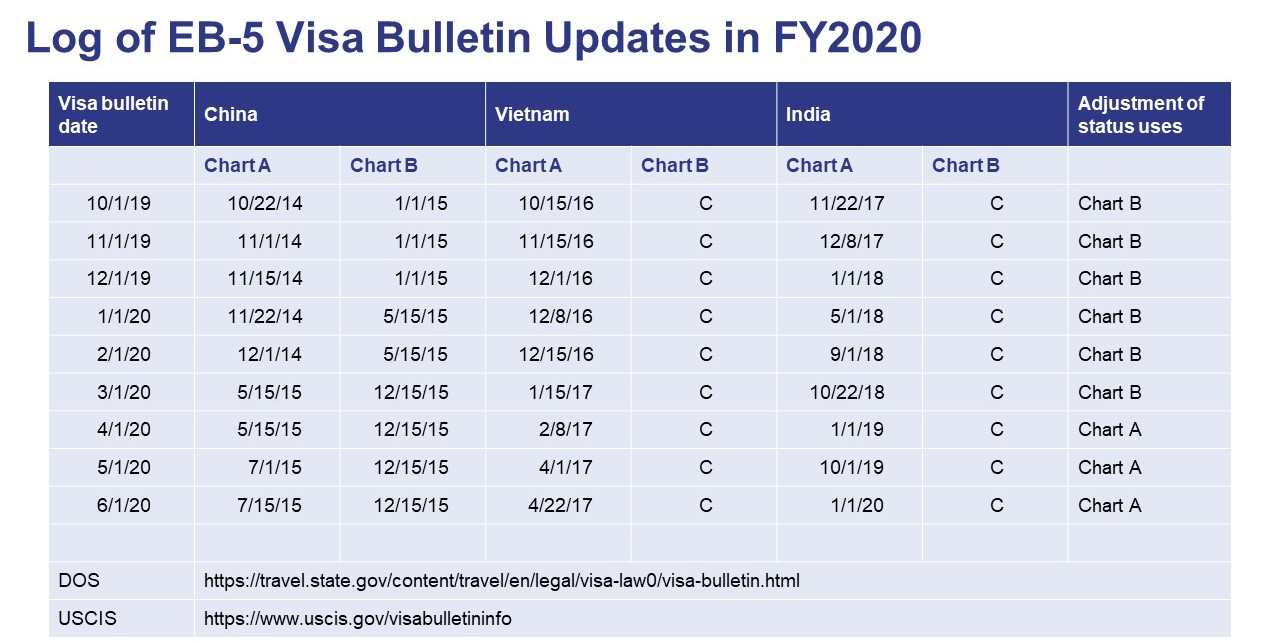Click the USCIS row label
Image resolution: width=1280 pixels, height=643 pixels.
87,618
